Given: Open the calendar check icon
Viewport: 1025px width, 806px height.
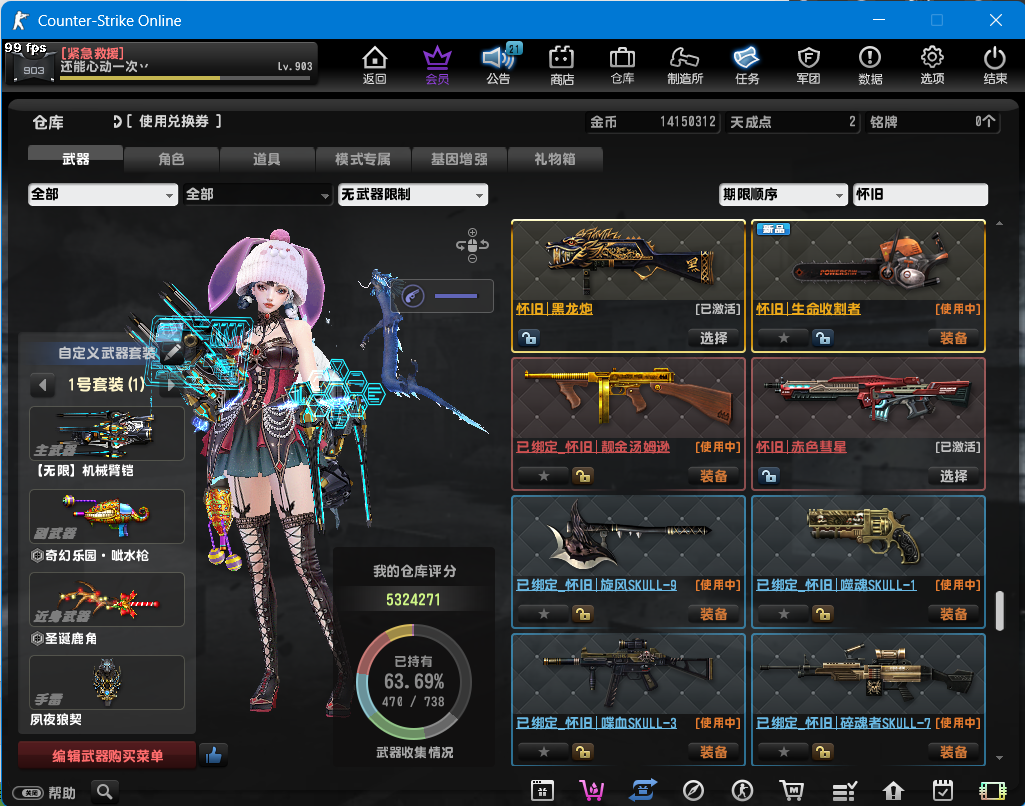Looking at the screenshot, I should pyautogui.click(x=943, y=790).
